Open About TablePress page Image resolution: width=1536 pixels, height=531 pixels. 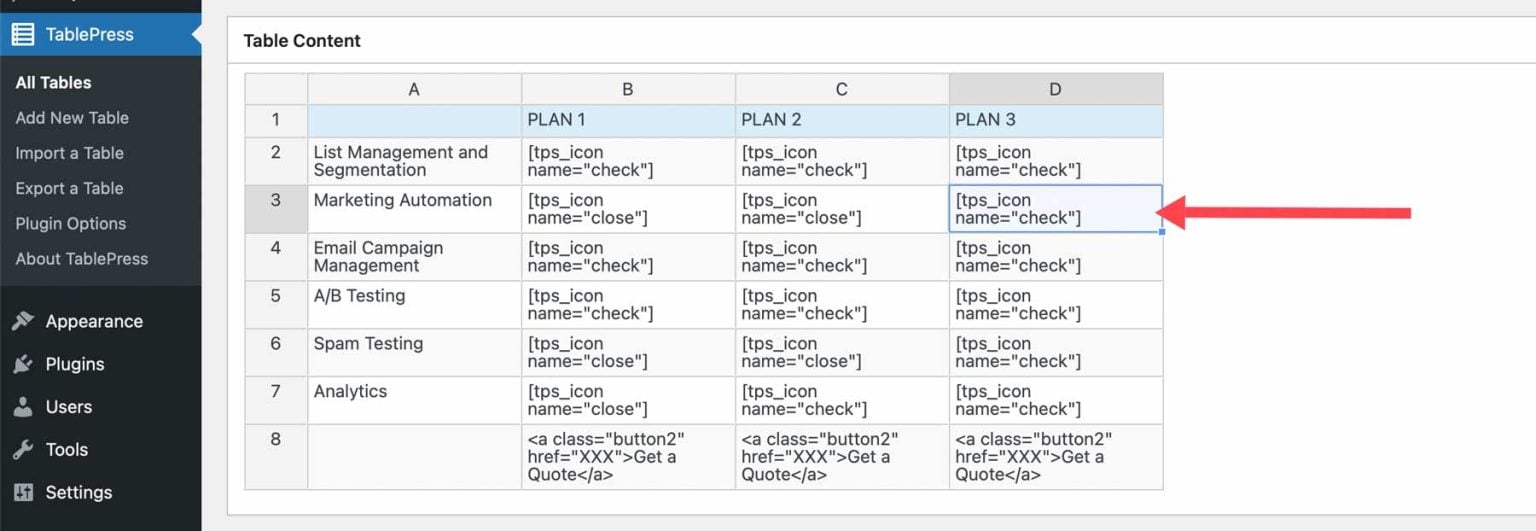point(81,258)
